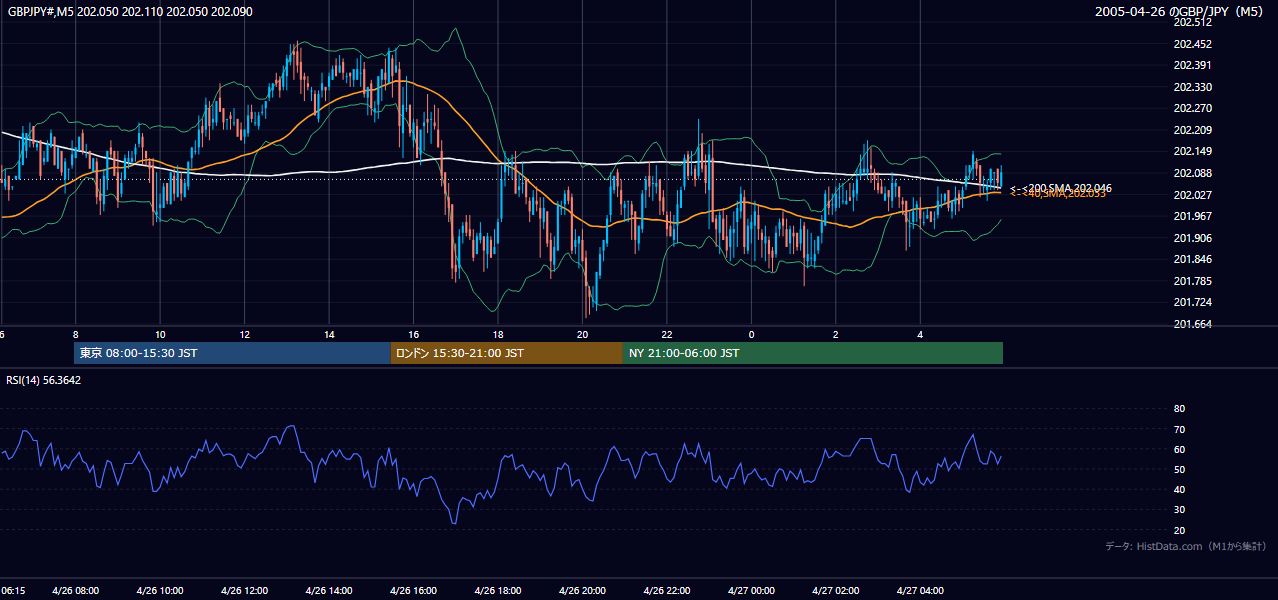Screen dimensions: 1278x600
Task: Click the 200 SMA 202.046 line label
Action: click(1061, 188)
